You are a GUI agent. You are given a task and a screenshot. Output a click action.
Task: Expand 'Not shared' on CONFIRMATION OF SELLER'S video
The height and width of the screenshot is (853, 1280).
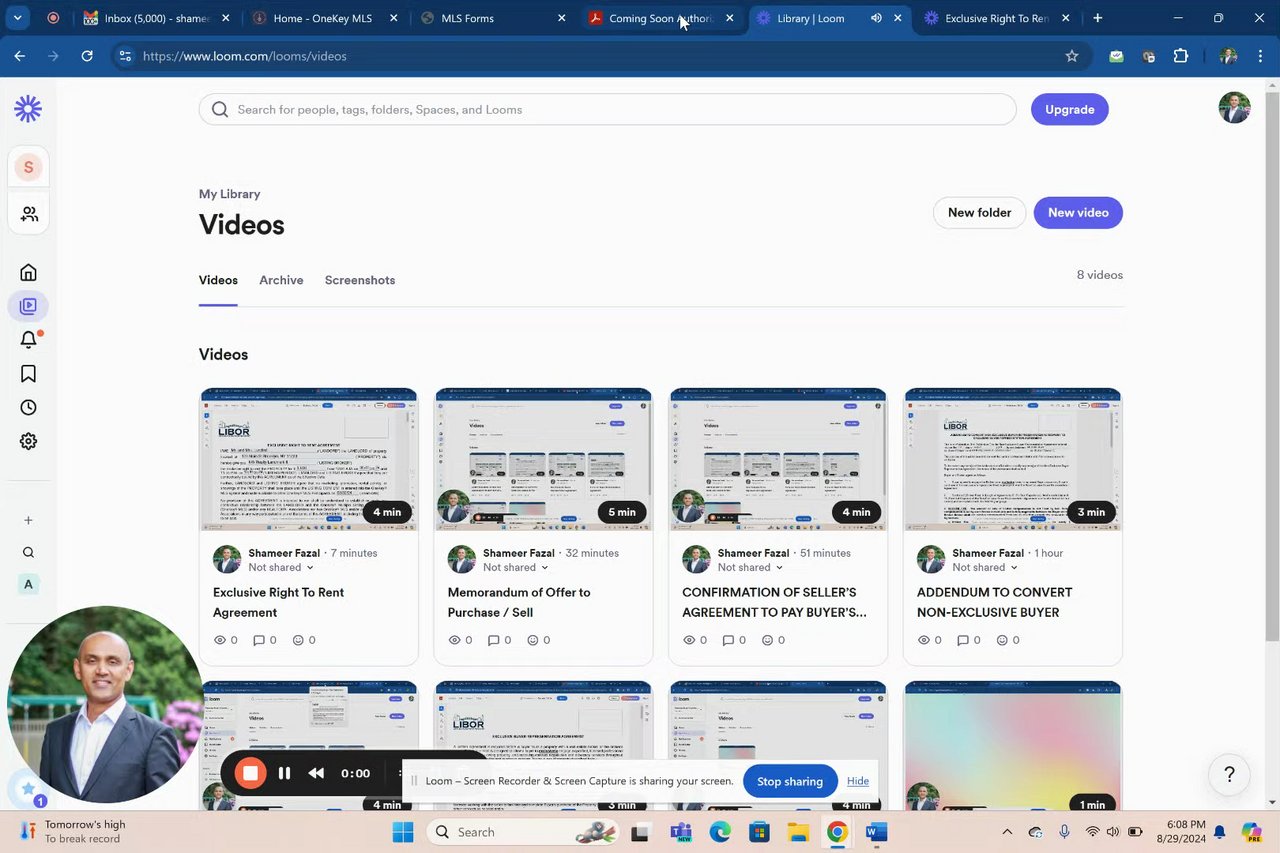(750, 567)
